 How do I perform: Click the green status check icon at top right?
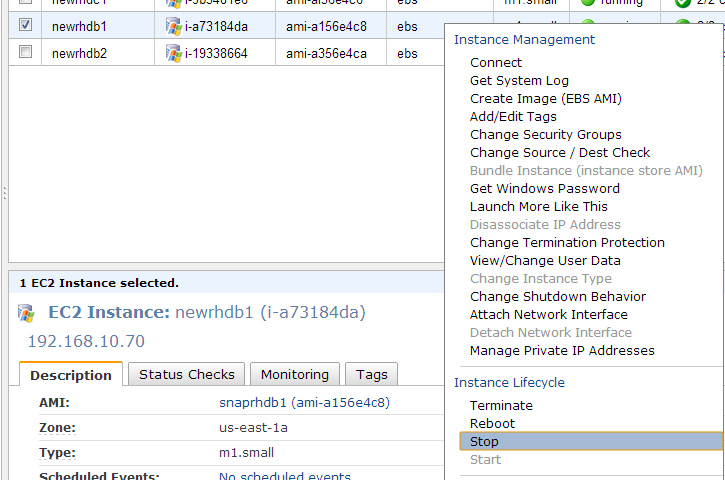(683, 3)
